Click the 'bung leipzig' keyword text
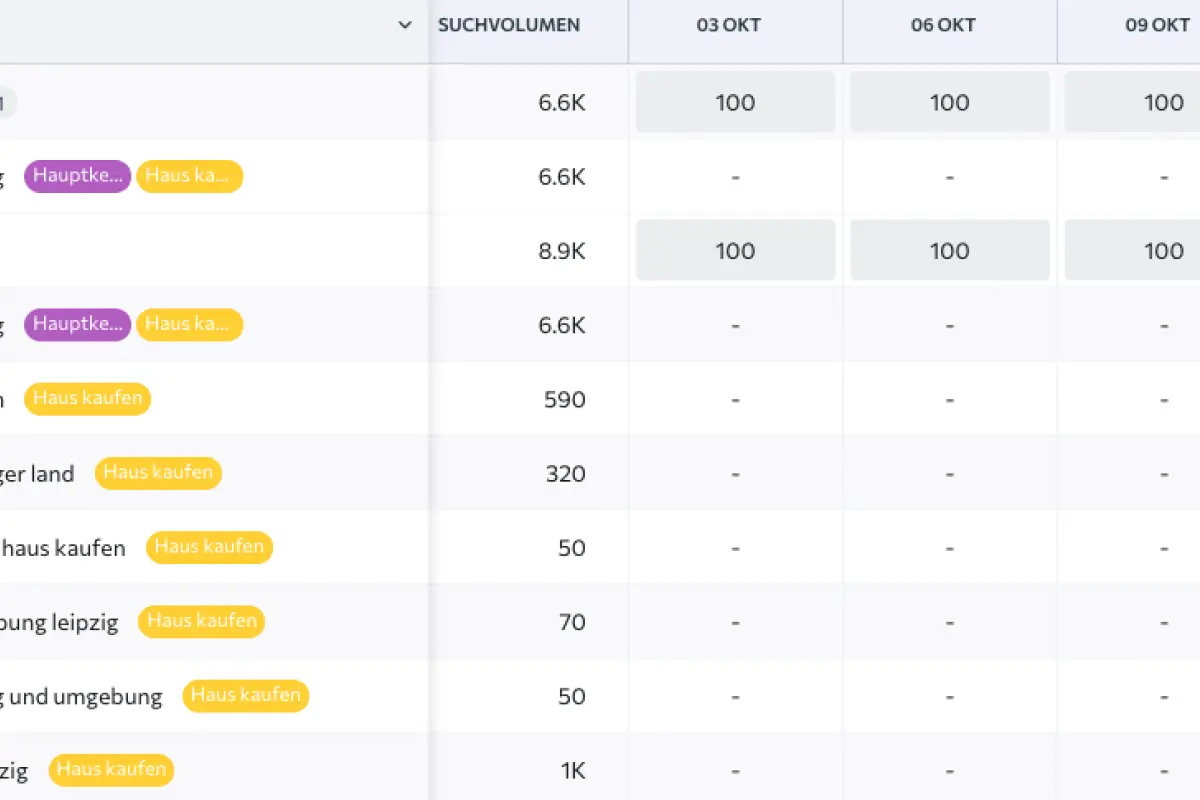Image resolution: width=1200 pixels, height=800 pixels. (x=59, y=622)
